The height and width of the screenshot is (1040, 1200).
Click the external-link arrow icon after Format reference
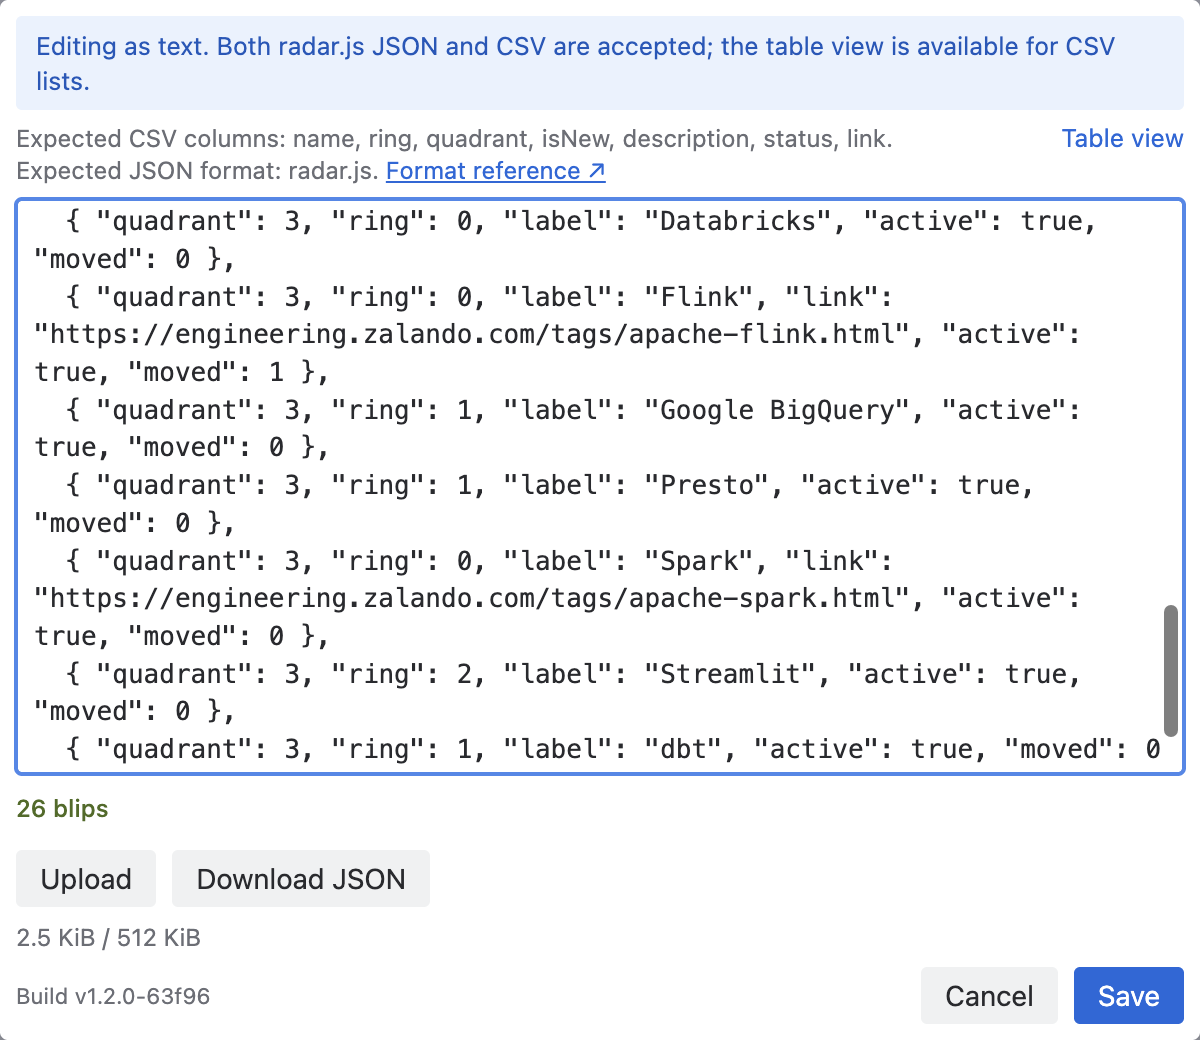tap(596, 171)
